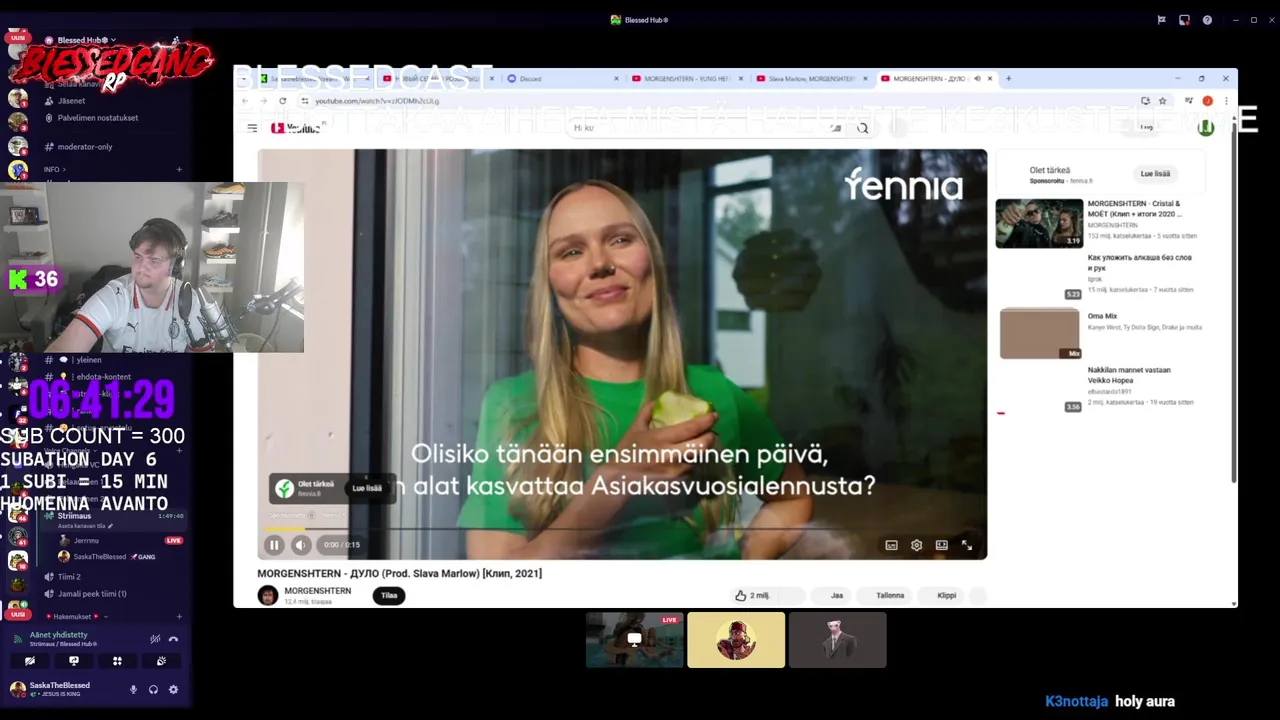Toggle subtitles in the YouTube player
The height and width of the screenshot is (720, 1280).
(891, 545)
